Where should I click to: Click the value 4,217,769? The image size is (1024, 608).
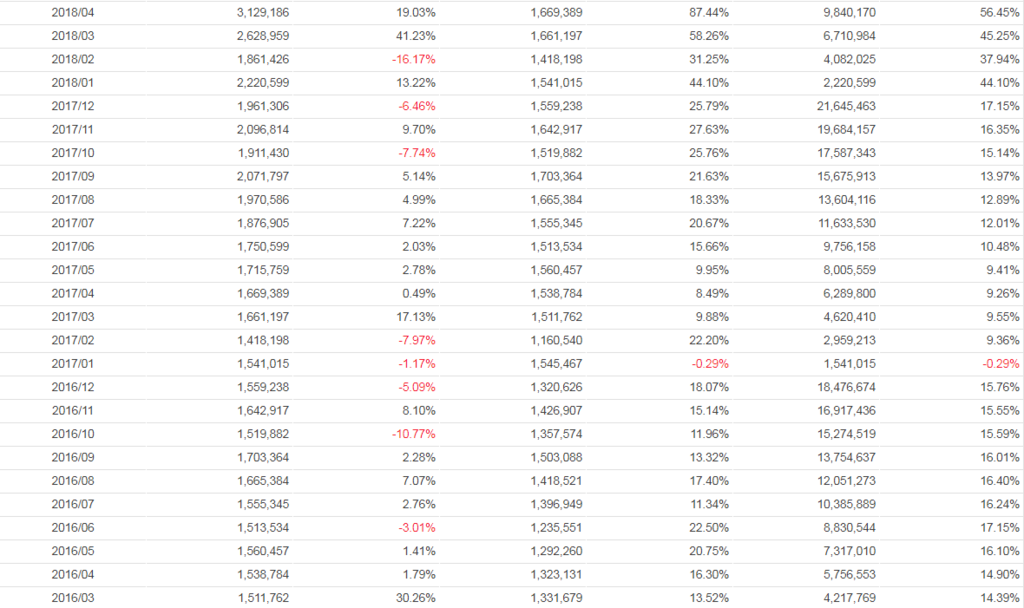pyautogui.click(x=850, y=598)
